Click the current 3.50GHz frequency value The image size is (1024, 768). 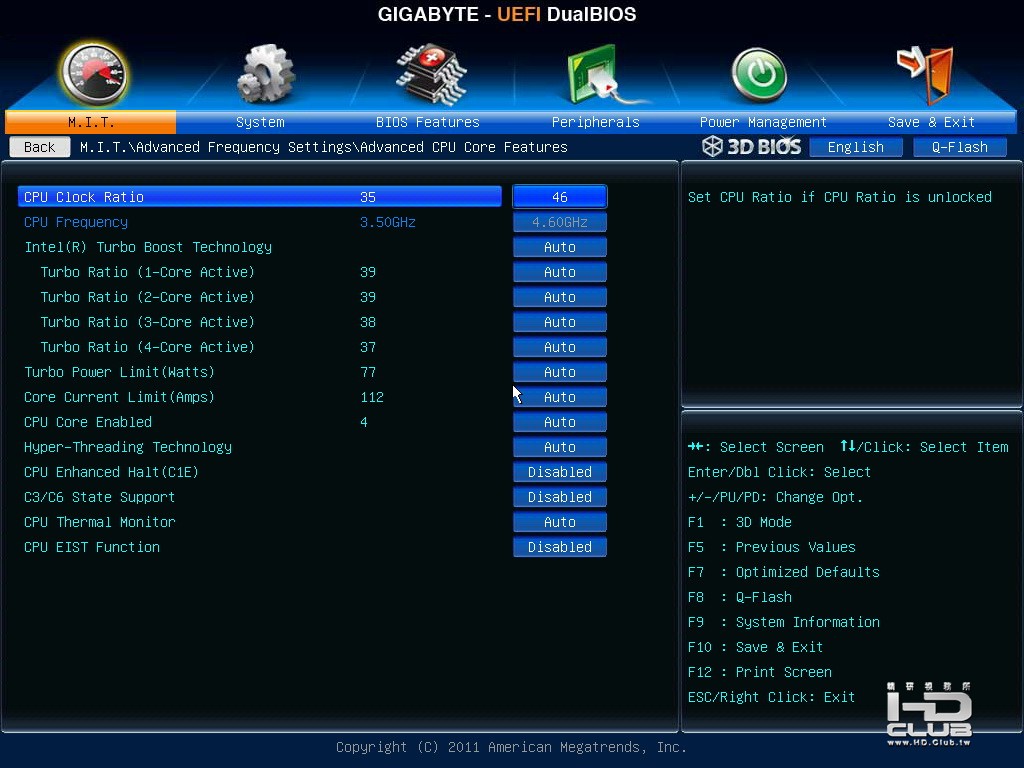pyautogui.click(x=388, y=222)
